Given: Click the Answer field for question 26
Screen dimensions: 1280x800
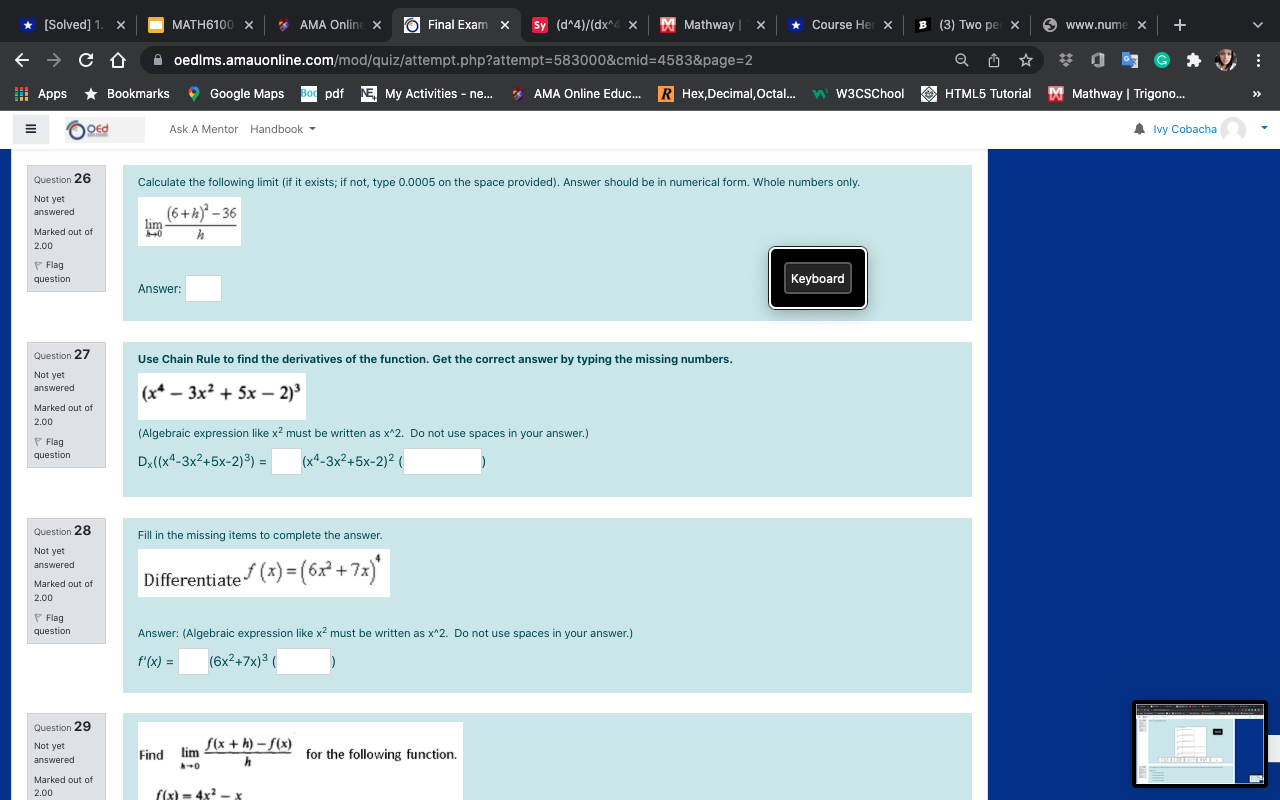Looking at the screenshot, I should [203, 288].
